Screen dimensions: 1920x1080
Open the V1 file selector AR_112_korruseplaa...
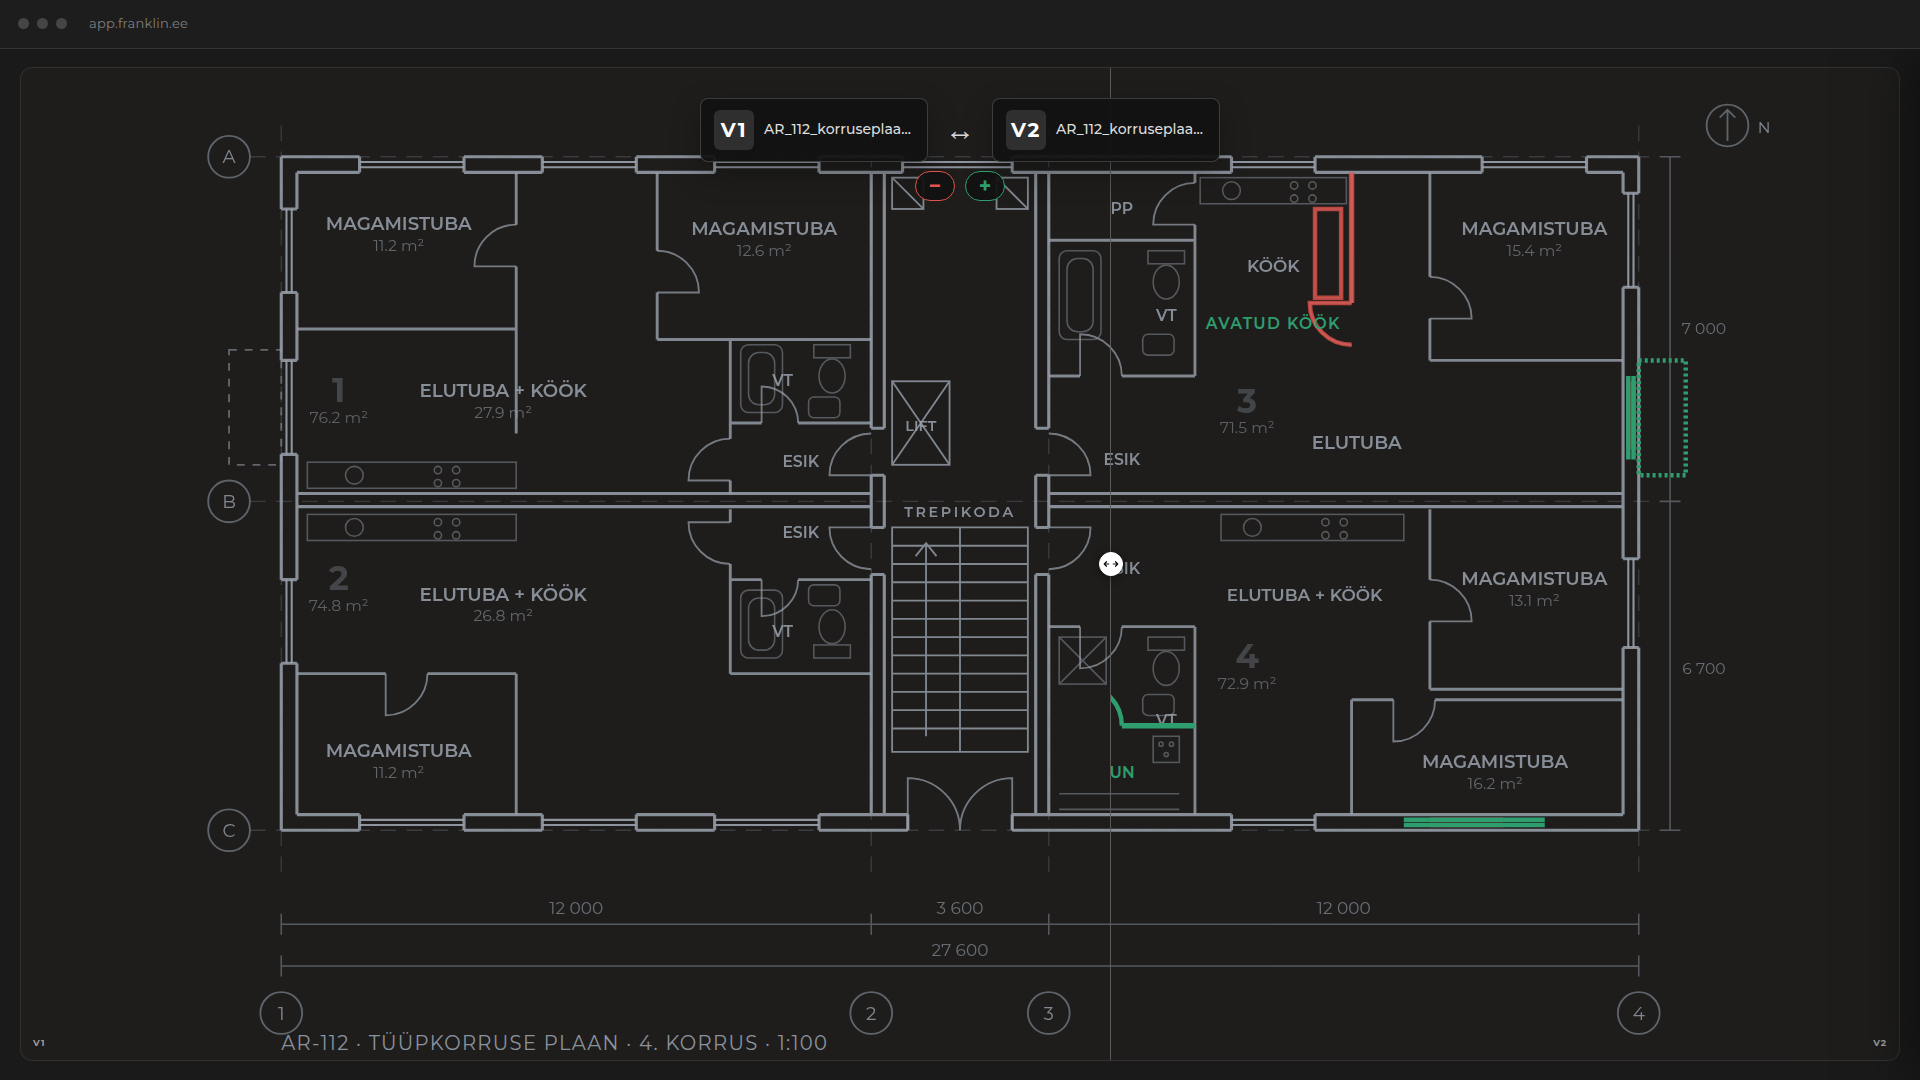click(814, 130)
